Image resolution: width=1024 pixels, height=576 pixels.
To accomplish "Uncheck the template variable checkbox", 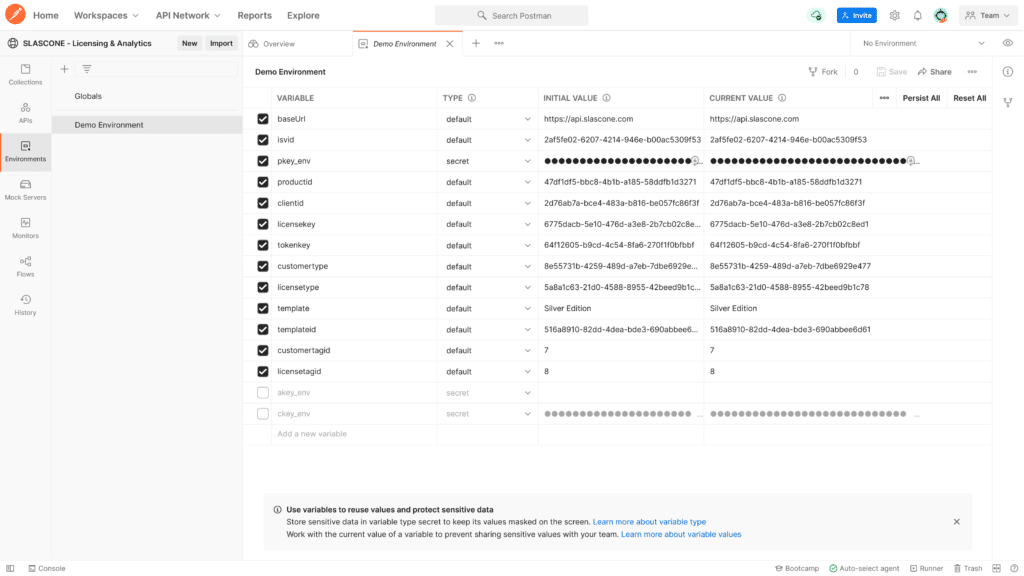I will [x=263, y=308].
